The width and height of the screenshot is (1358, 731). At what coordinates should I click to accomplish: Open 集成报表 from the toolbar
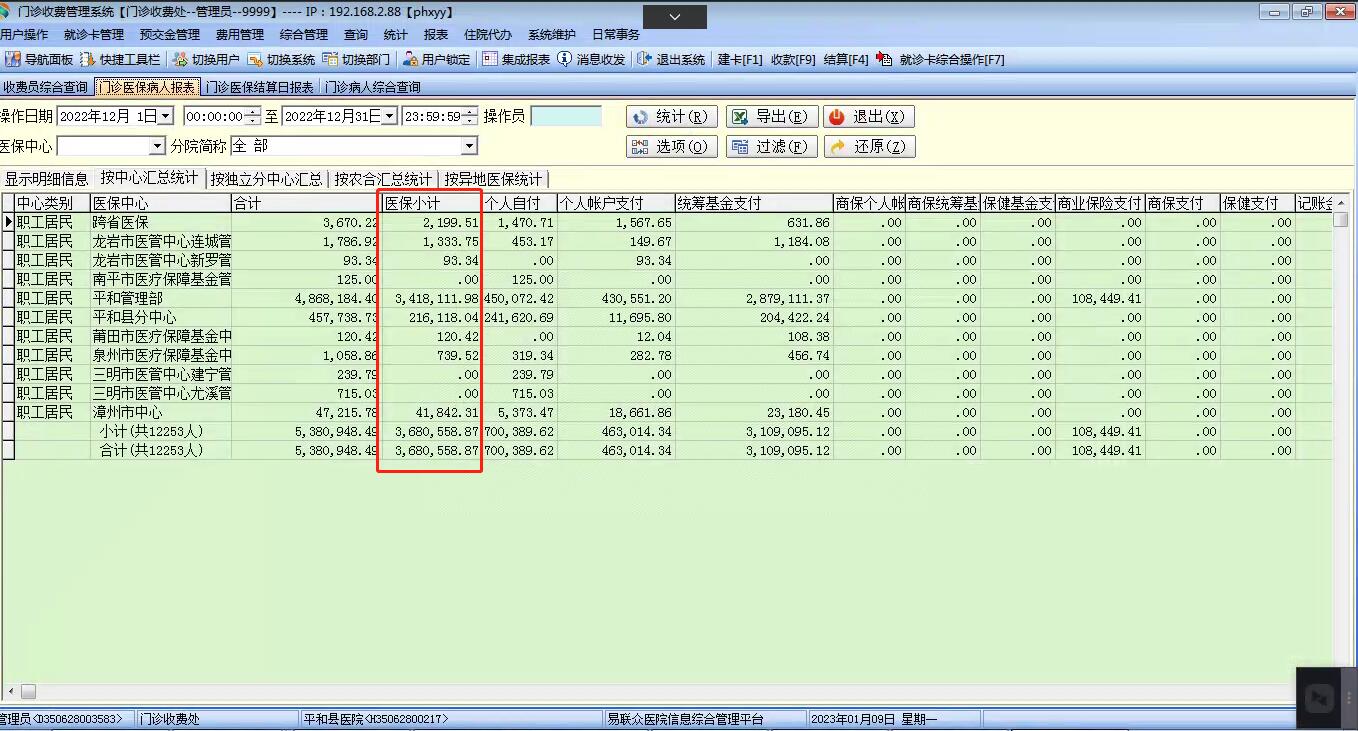517,59
